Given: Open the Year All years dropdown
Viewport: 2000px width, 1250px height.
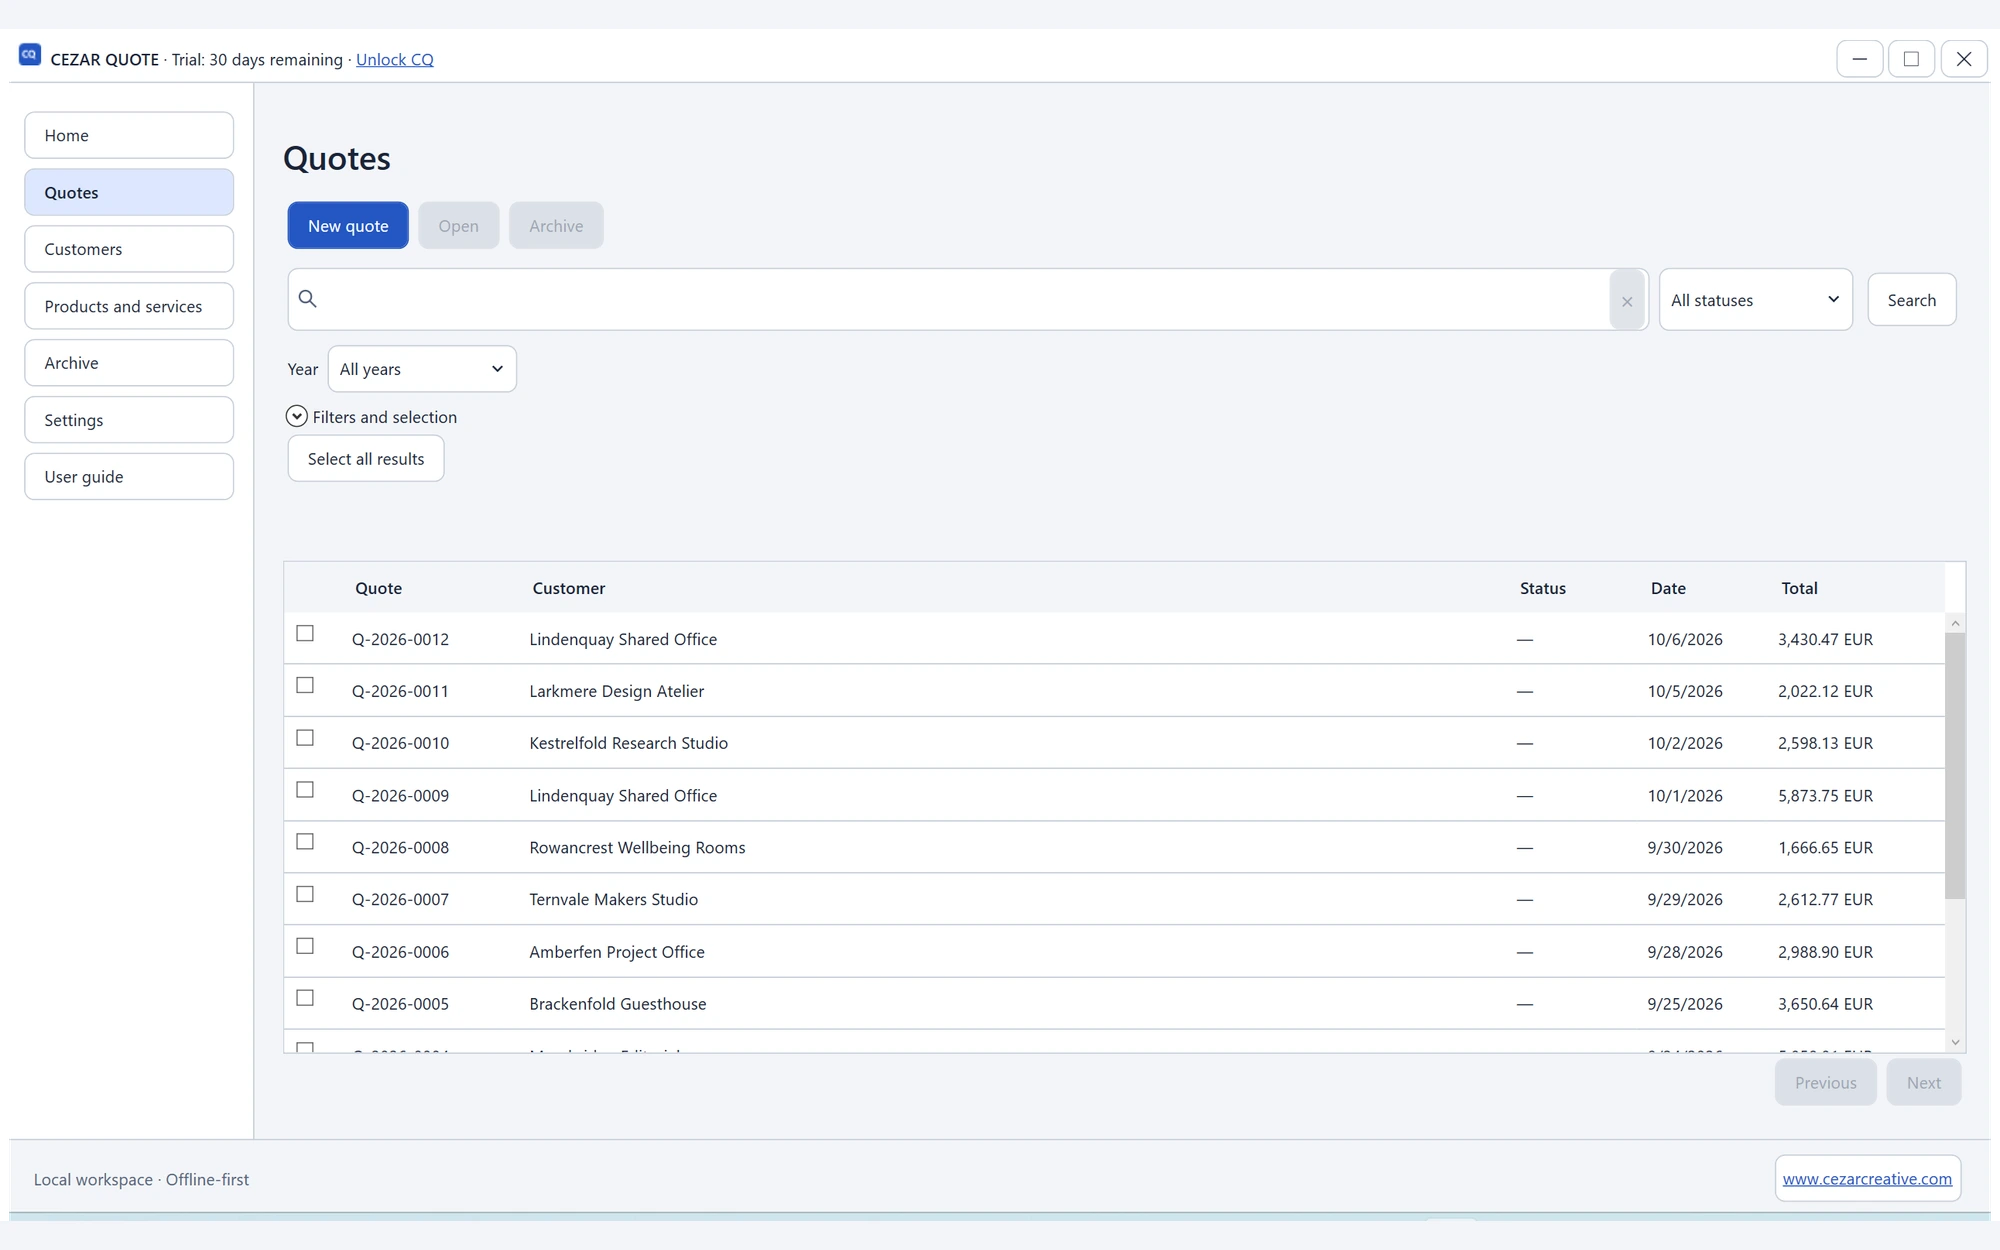Looking at the screenshot, I should click(422, 369).
